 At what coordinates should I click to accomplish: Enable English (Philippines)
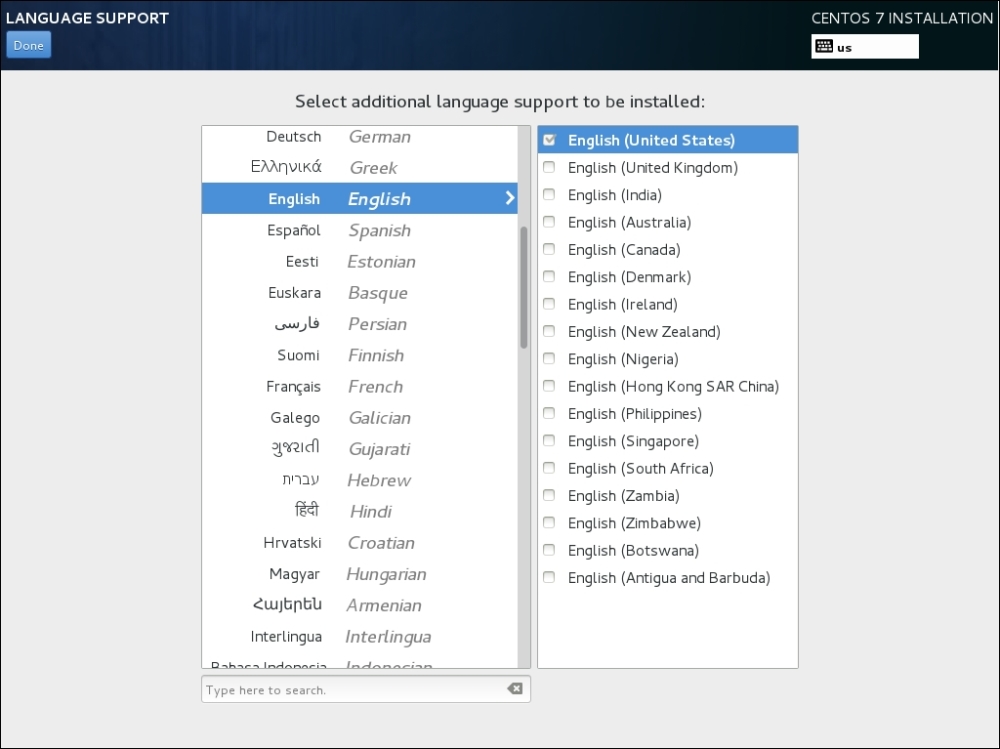(x=549, y=413)
